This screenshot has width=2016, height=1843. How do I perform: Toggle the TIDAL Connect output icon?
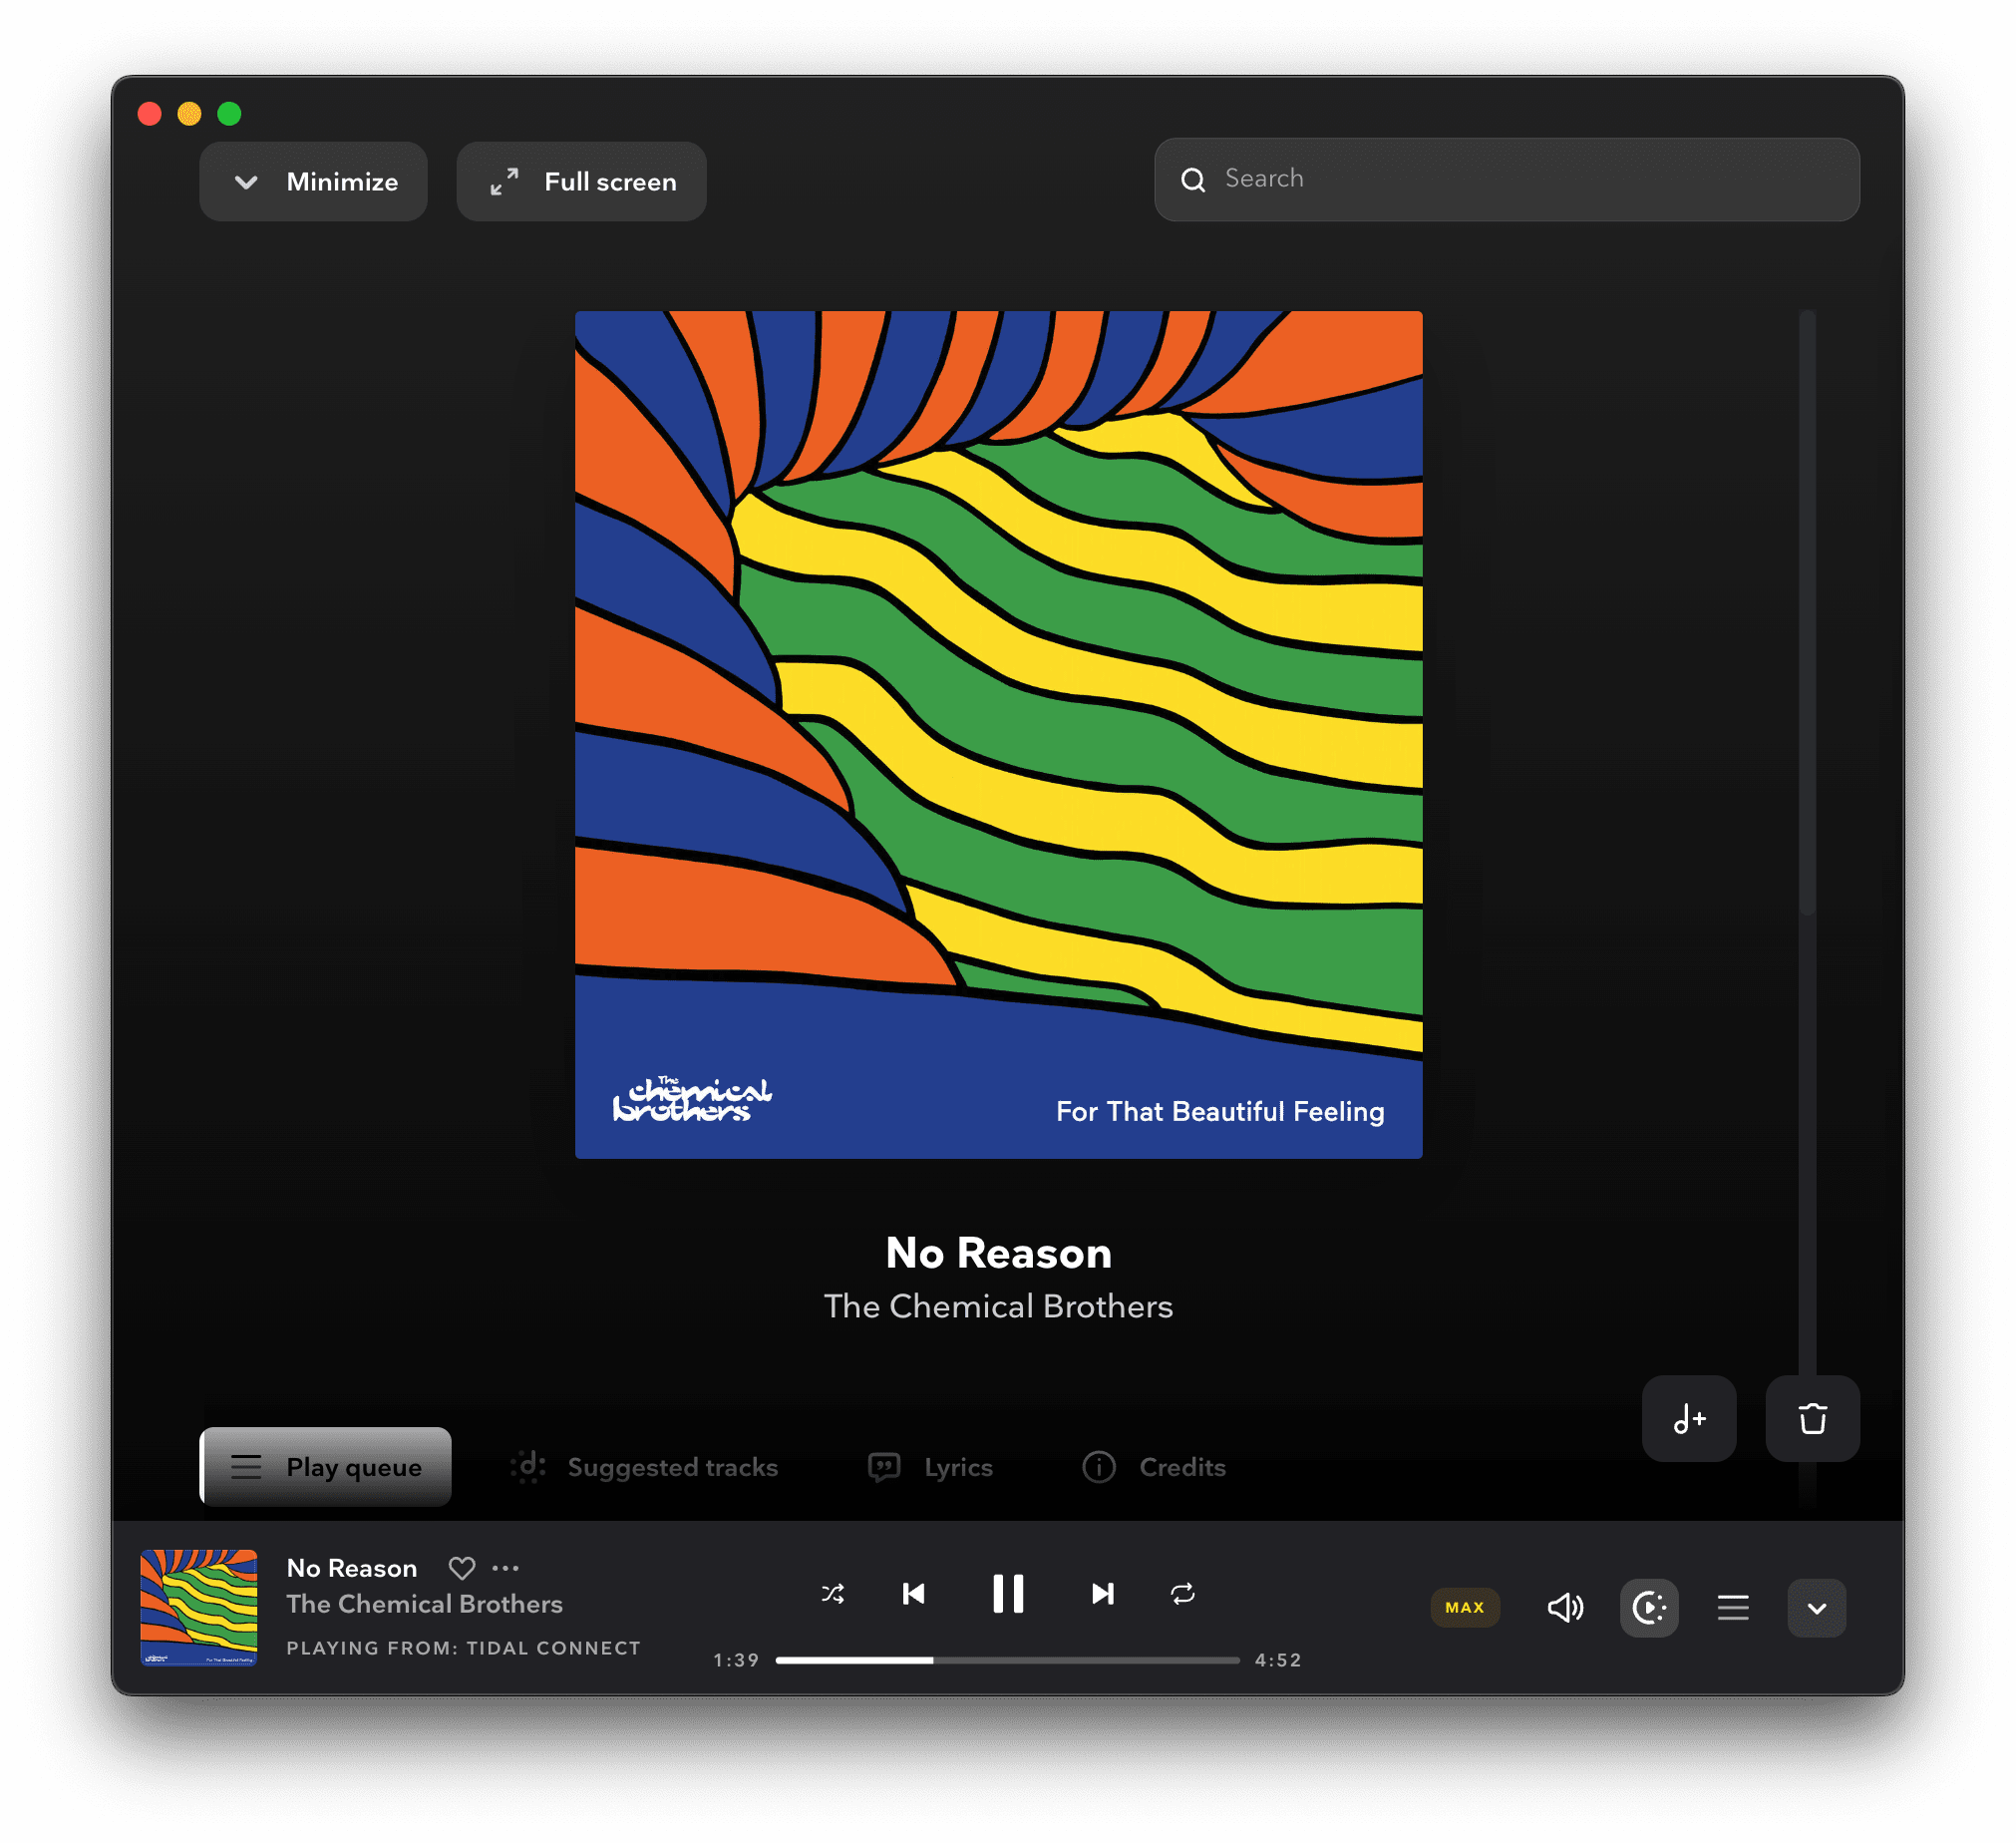click(1648, 1607)
